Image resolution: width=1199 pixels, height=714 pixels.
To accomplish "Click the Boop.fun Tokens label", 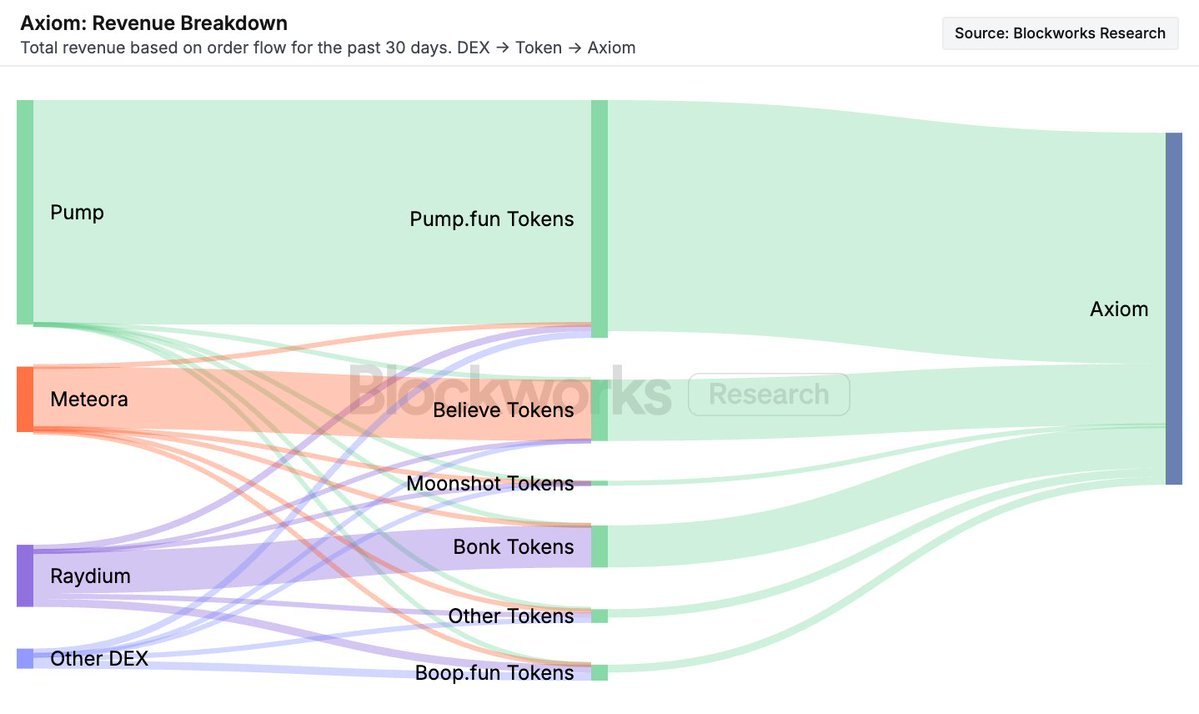I will [494, 673].
